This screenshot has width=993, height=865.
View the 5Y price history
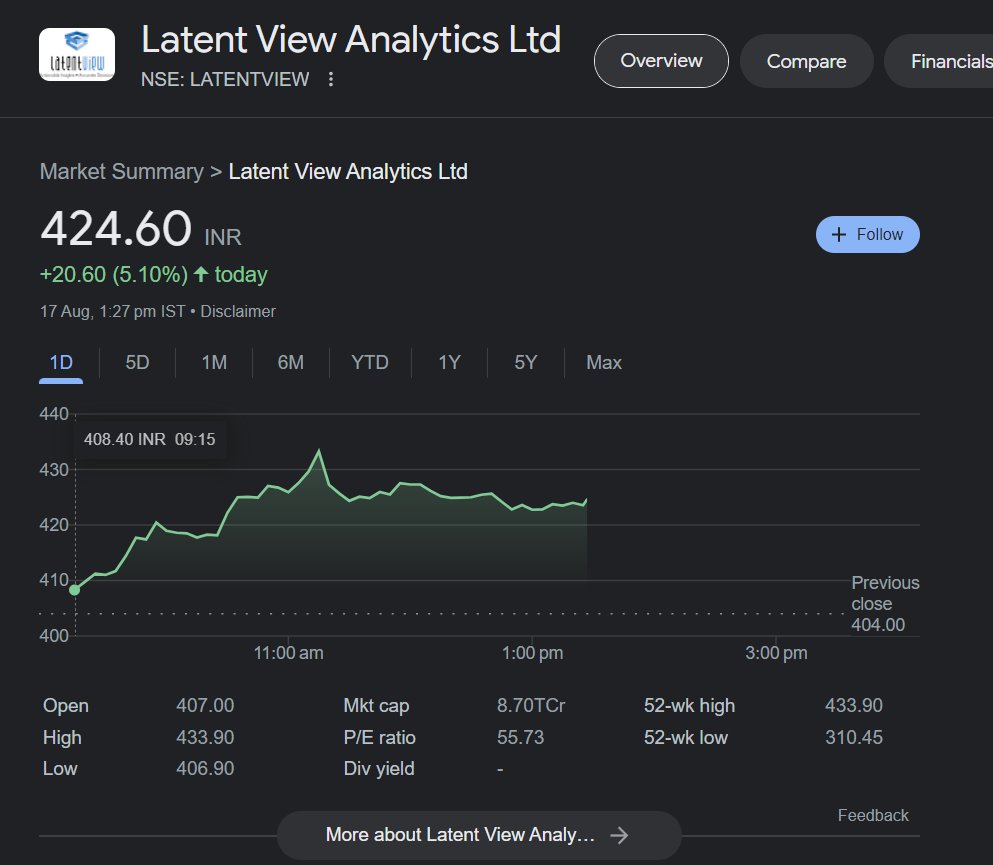click(x=524, y=362)
